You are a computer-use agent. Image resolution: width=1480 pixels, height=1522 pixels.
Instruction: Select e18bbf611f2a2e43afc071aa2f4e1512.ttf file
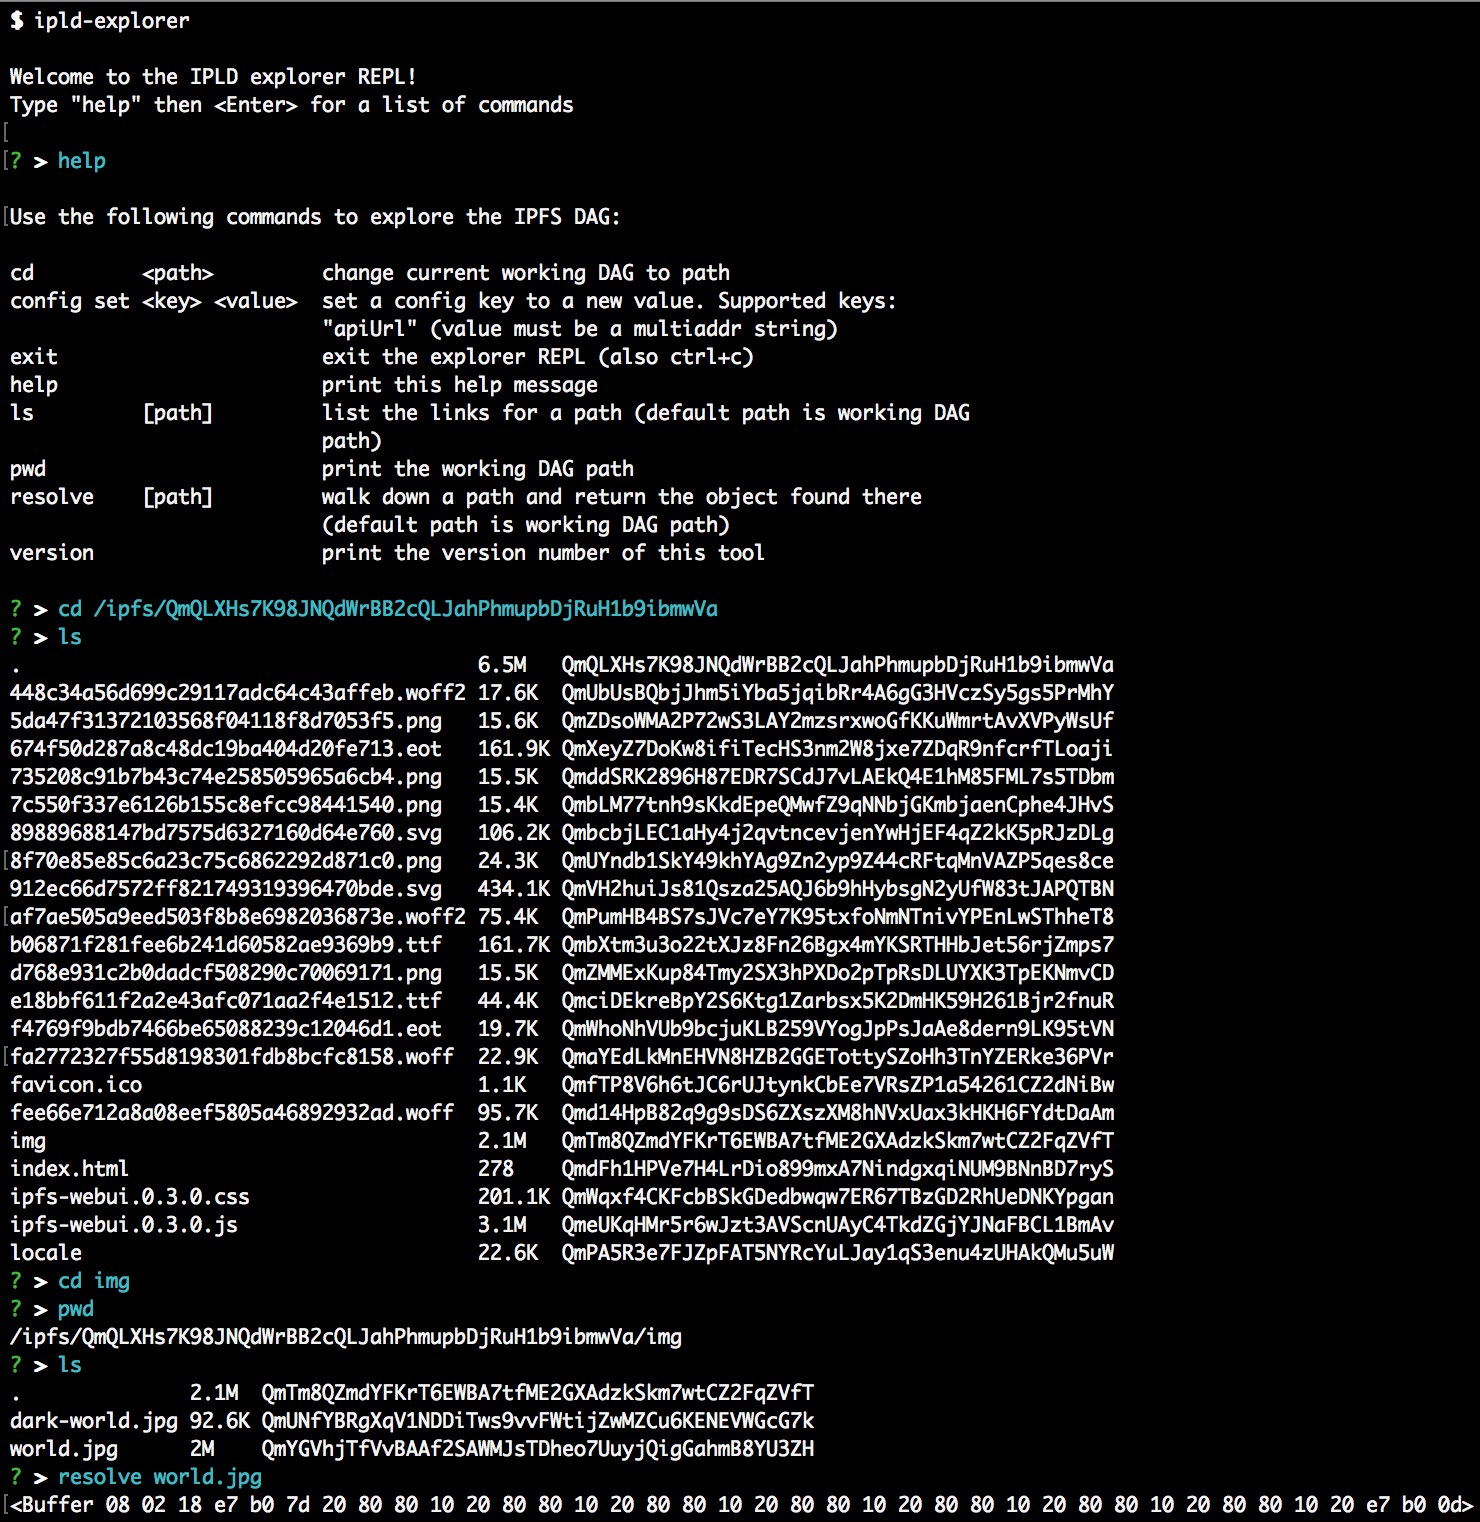click(x=226, y=1001)
